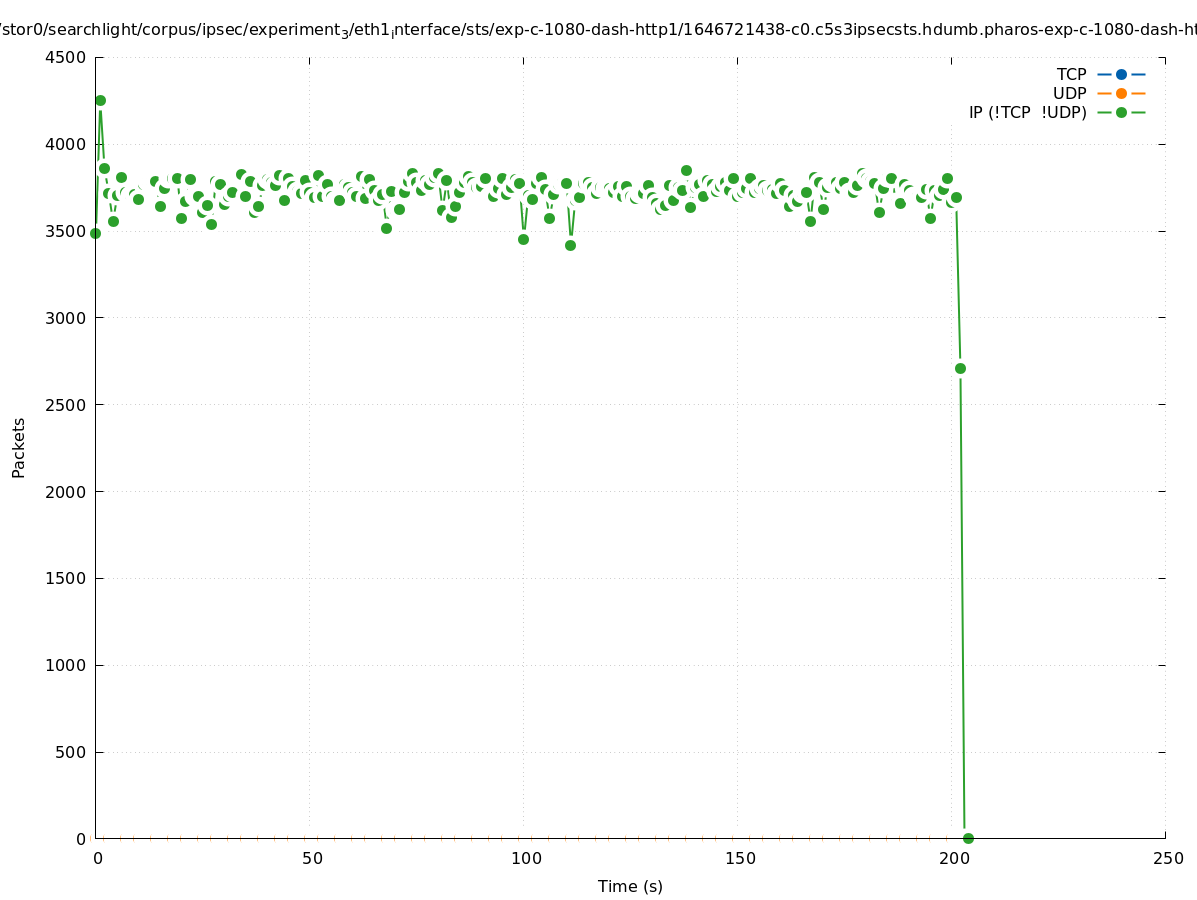Viewport: 1197px width, 900px height.
Task: Click the 50 x-axis tick label
Action: pos(312,858)
